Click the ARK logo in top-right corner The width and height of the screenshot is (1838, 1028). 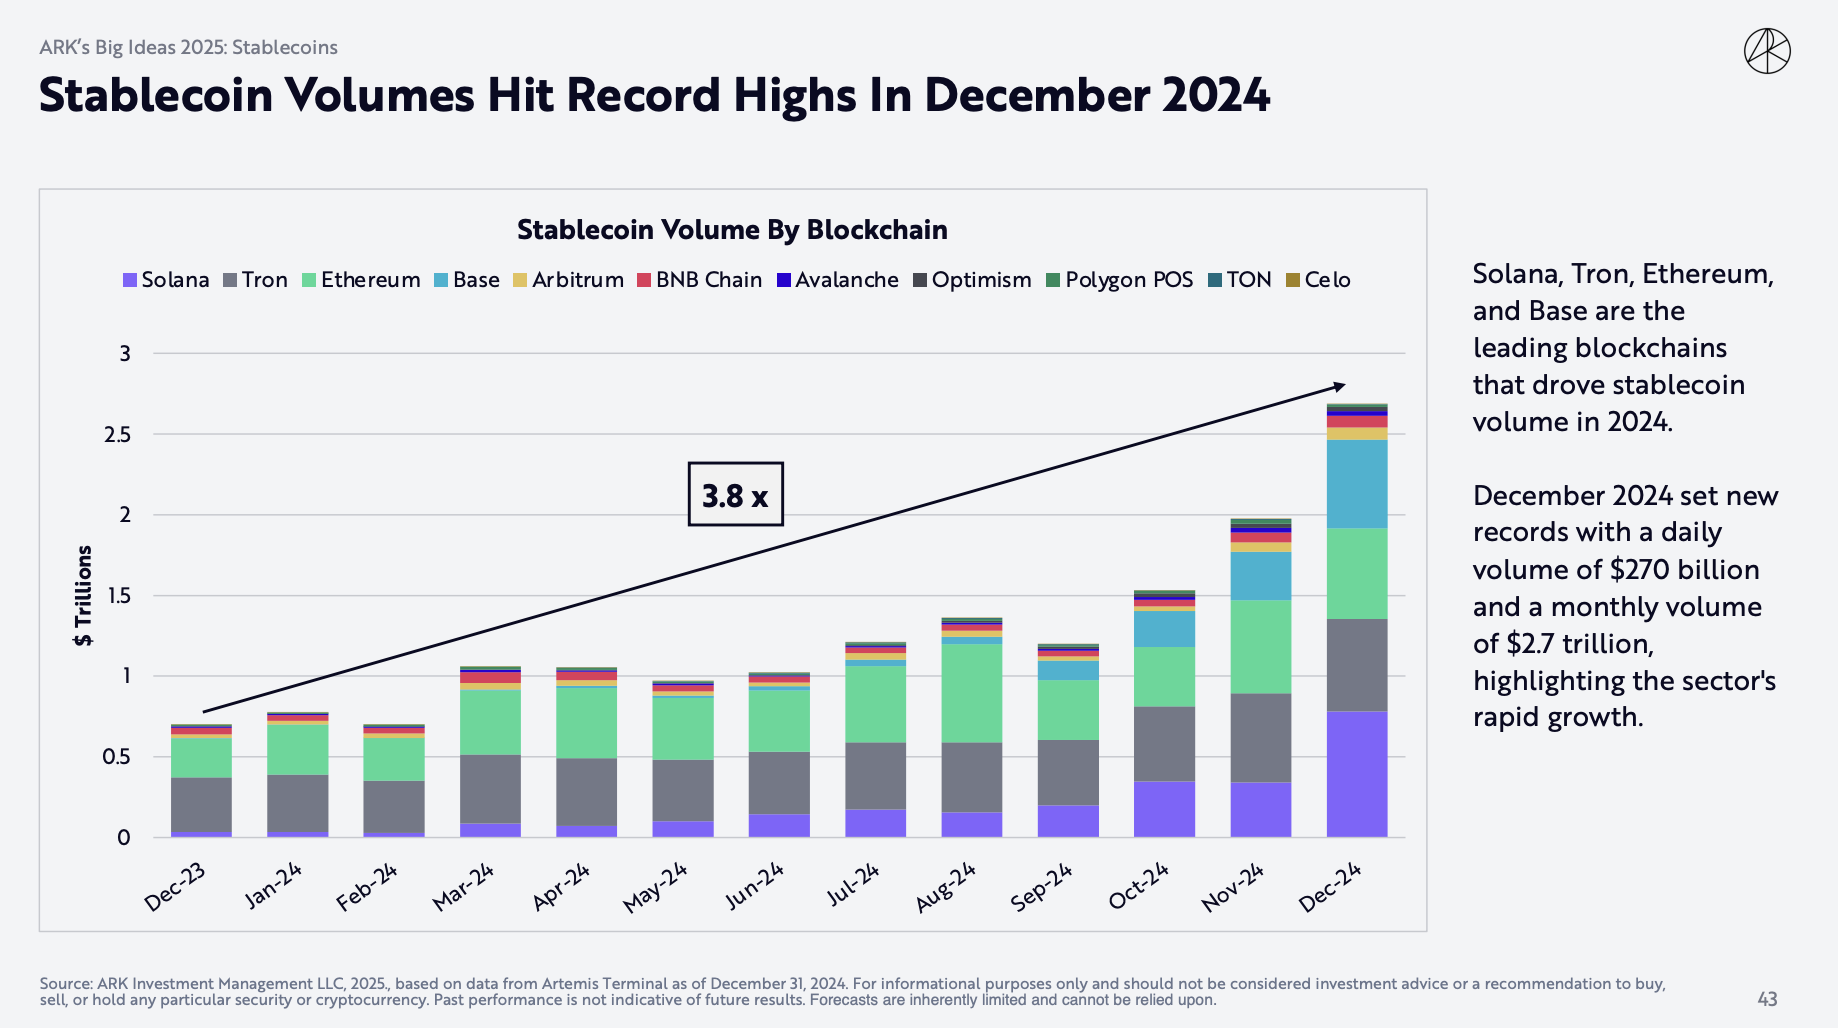click(x=1767, y=51)
